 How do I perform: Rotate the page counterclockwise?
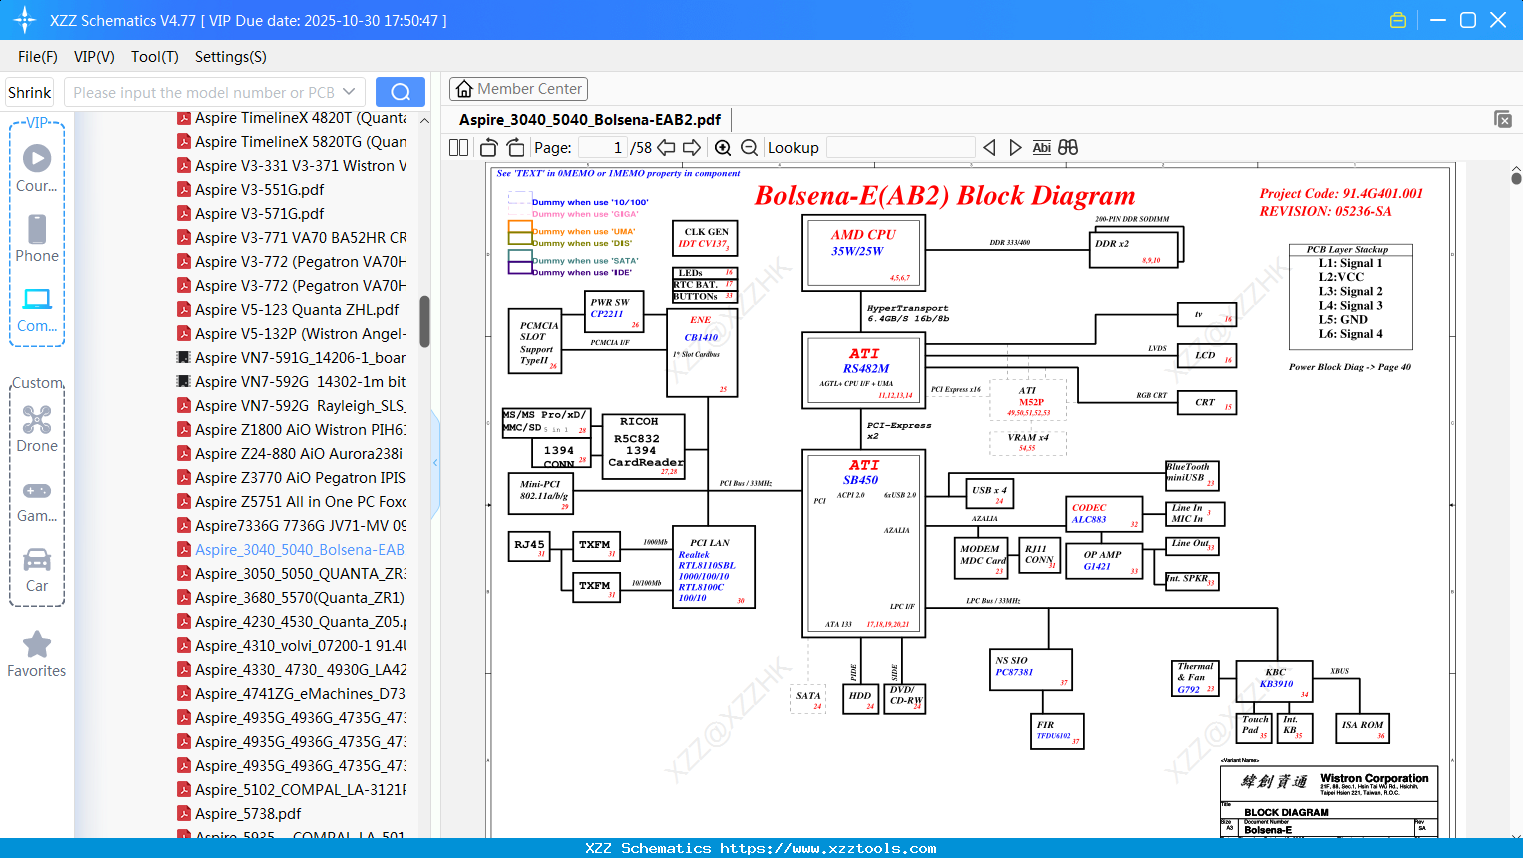pos(488,148)
